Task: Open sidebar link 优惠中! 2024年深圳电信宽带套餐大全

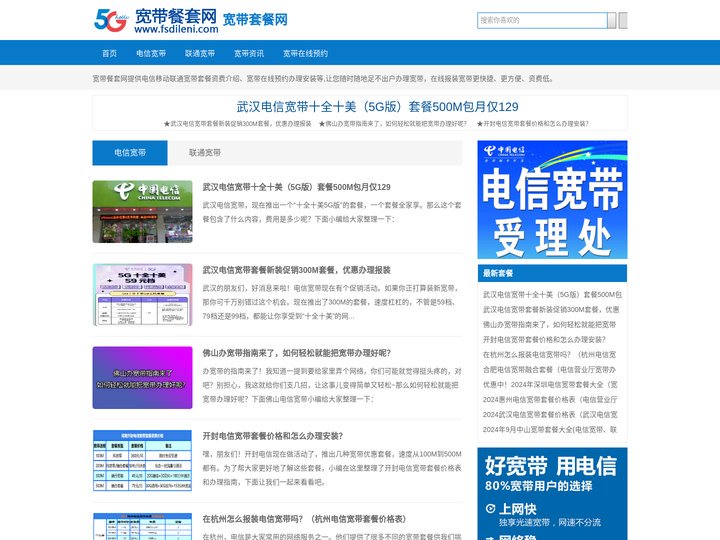Action: pyautogui.click(x=550, y=384)
